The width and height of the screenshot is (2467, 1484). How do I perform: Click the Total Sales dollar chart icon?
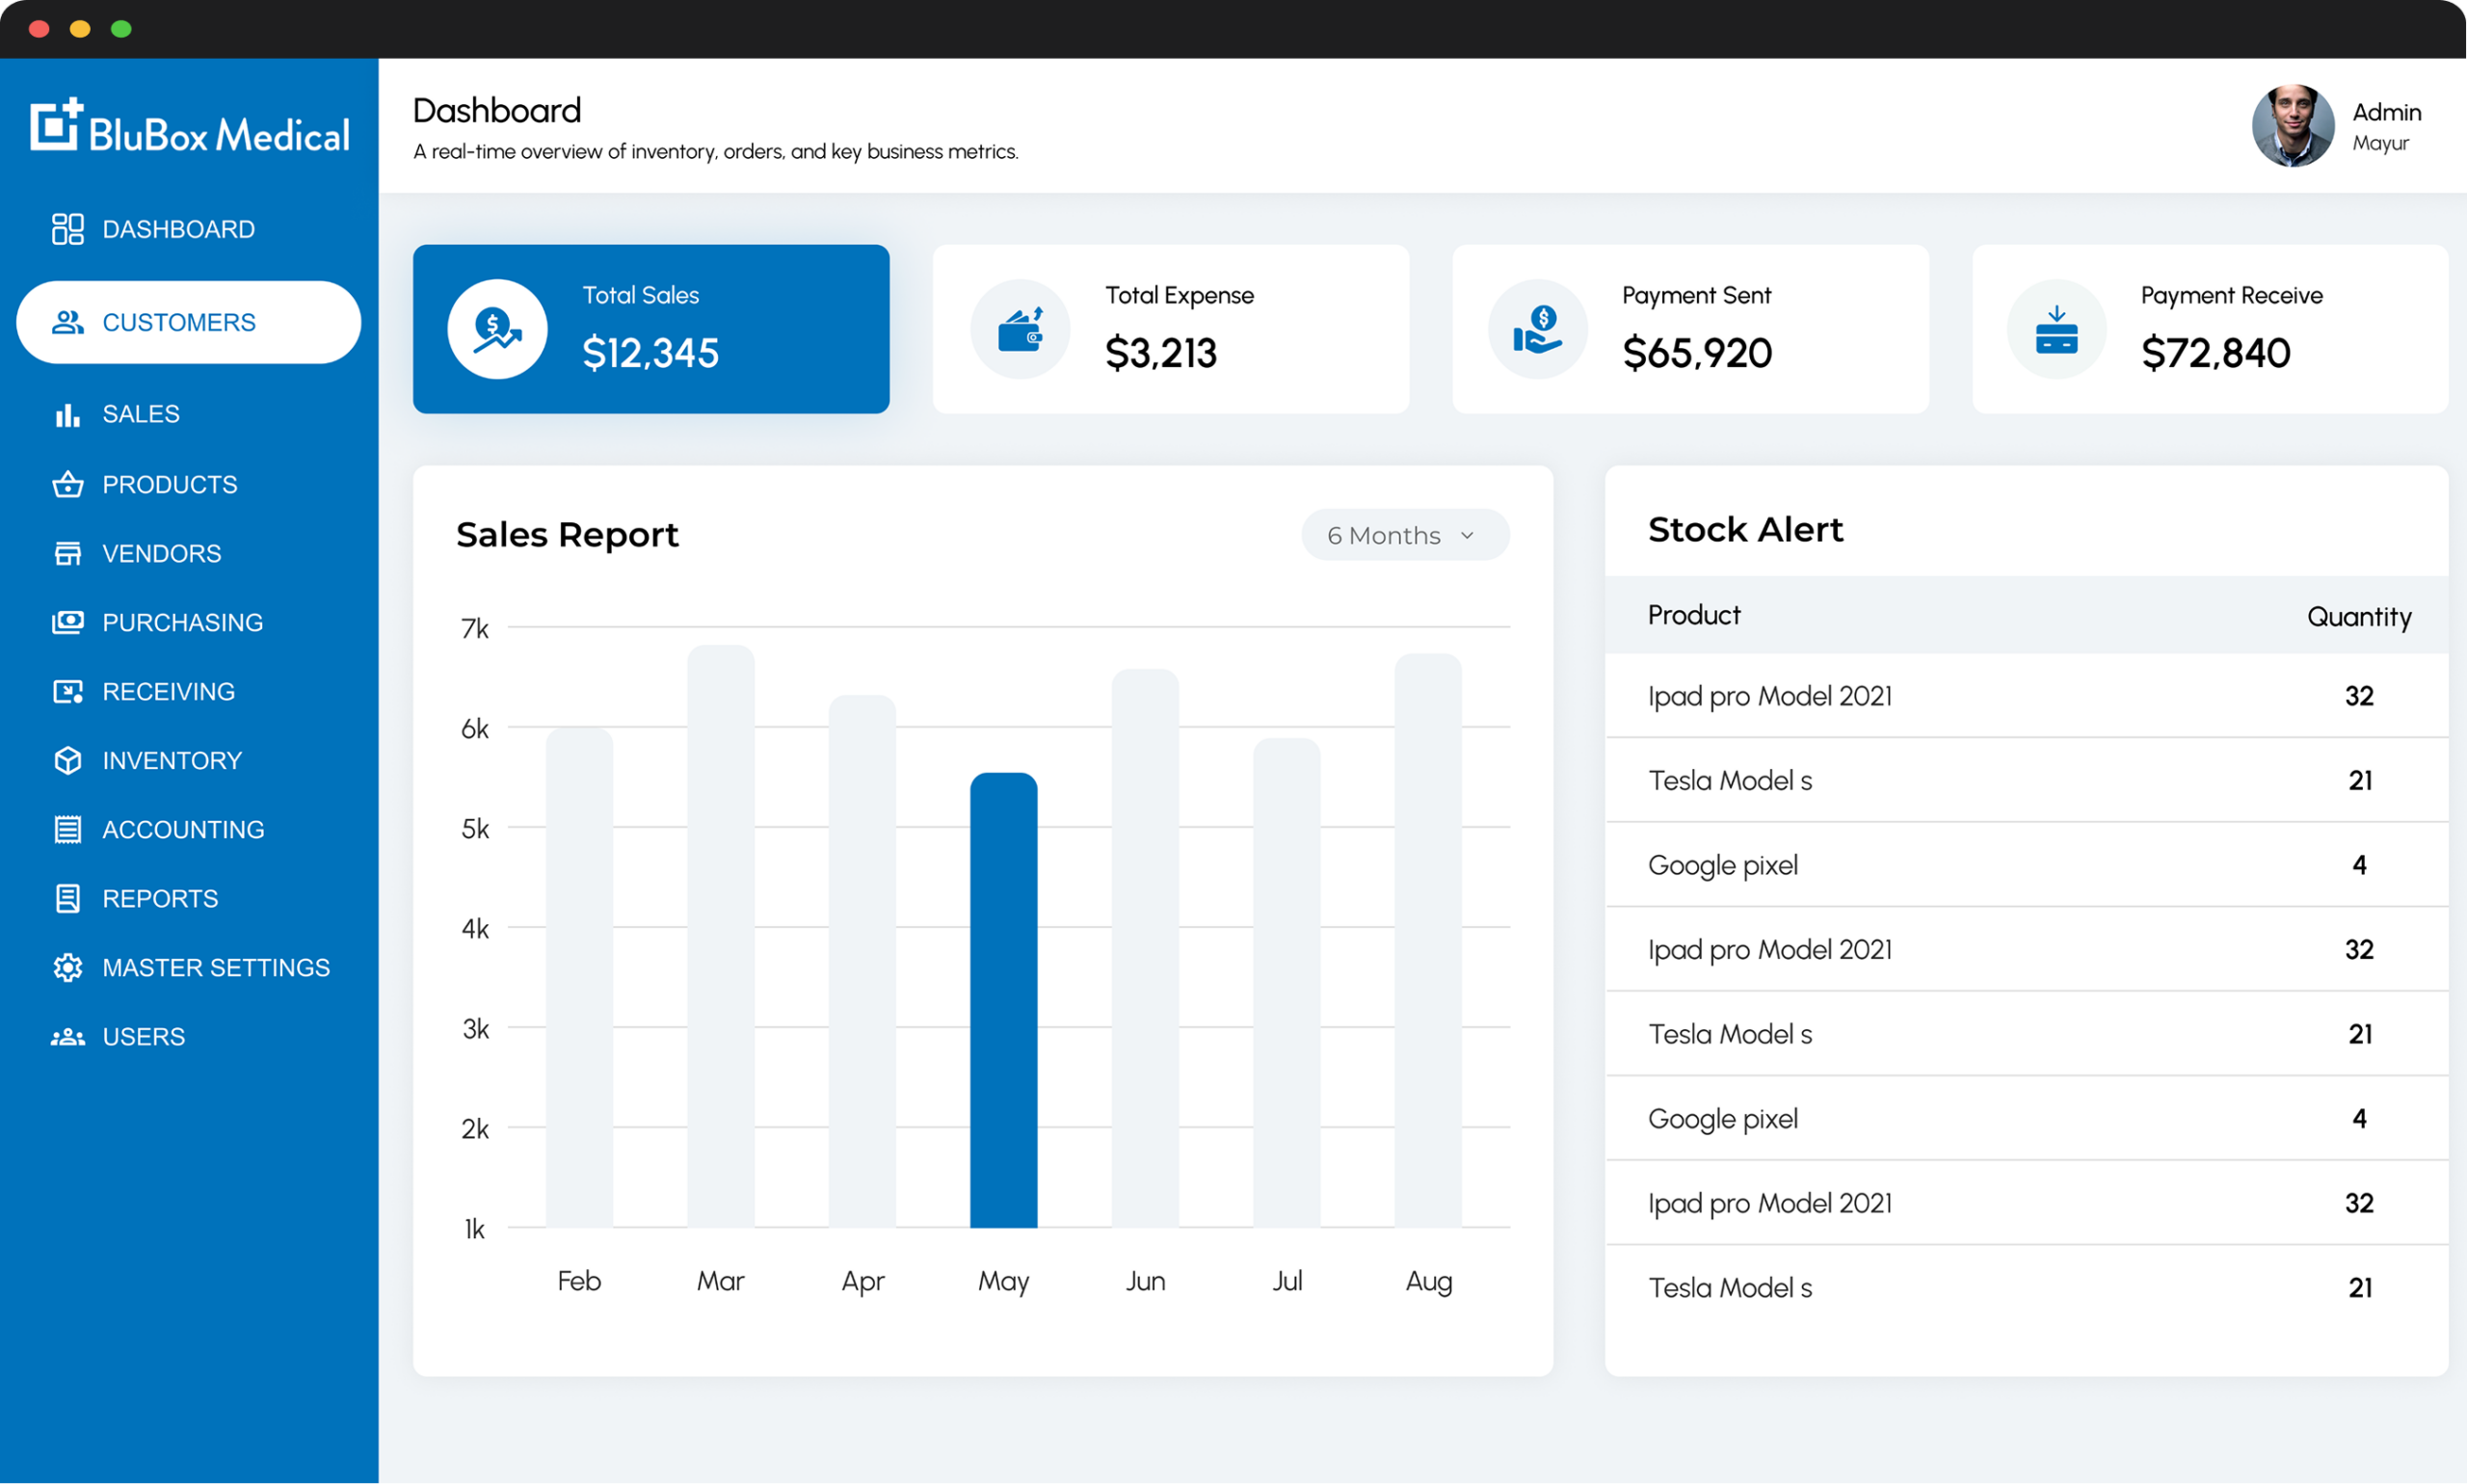[497, 329]
